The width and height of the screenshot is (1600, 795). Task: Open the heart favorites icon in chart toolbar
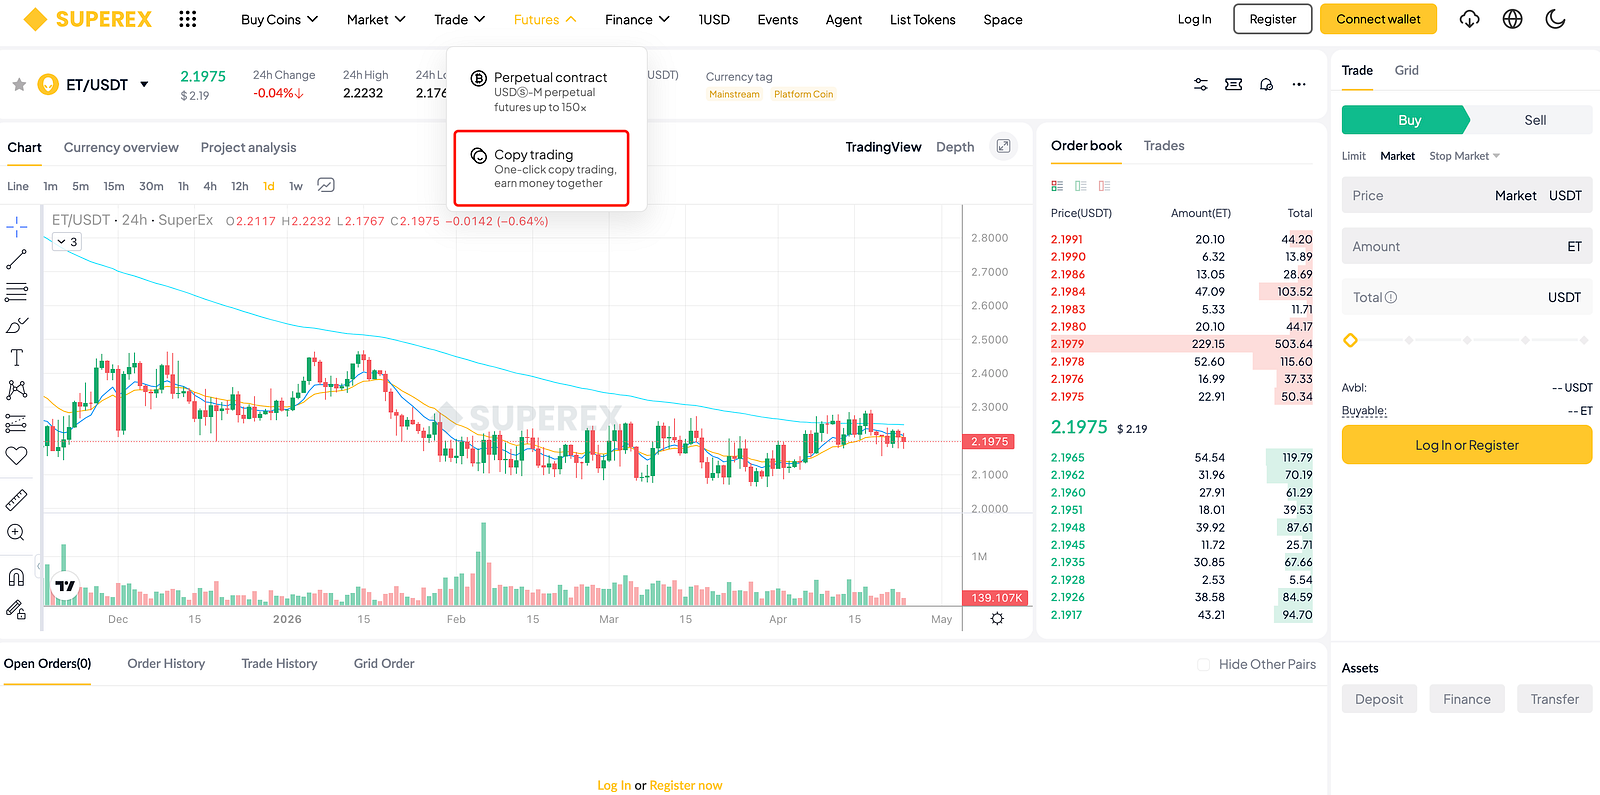coord(17,456)
